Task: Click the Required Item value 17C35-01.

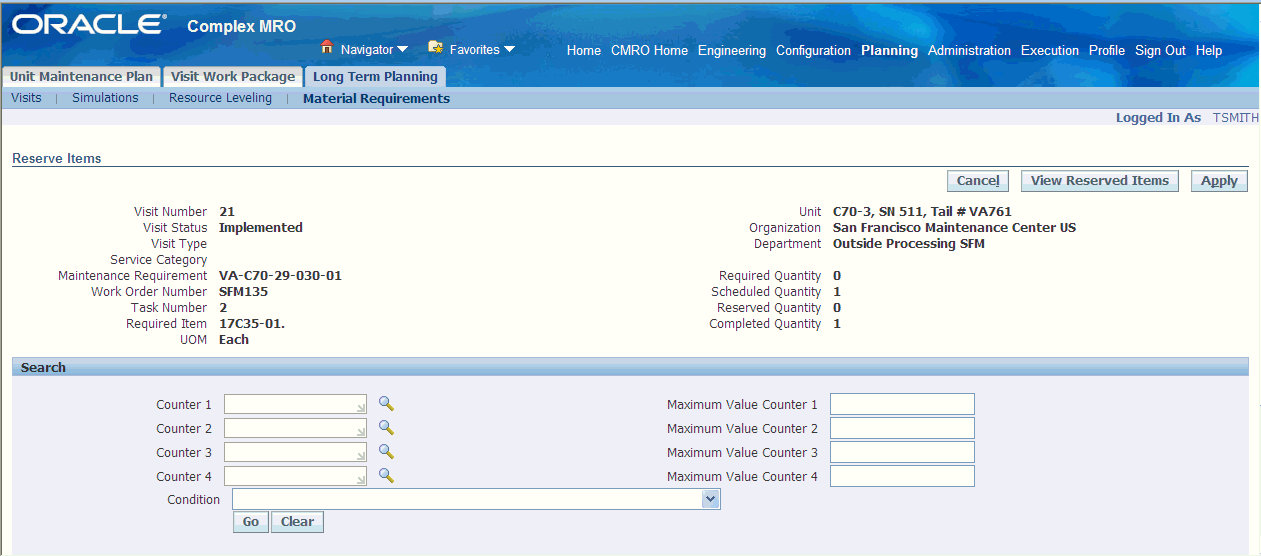Action: coord(252,324)
